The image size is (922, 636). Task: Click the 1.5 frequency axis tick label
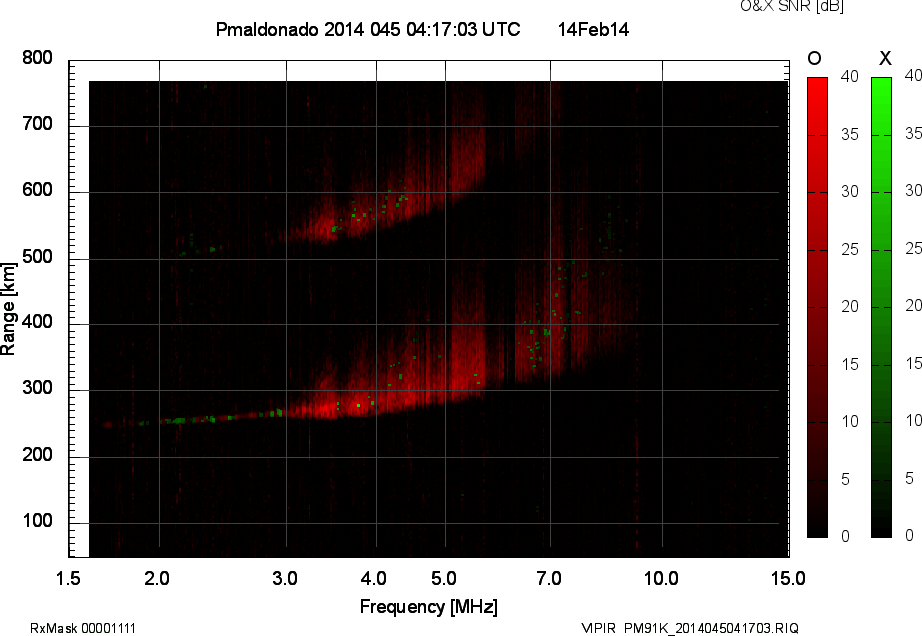click(x=68, y=579)
